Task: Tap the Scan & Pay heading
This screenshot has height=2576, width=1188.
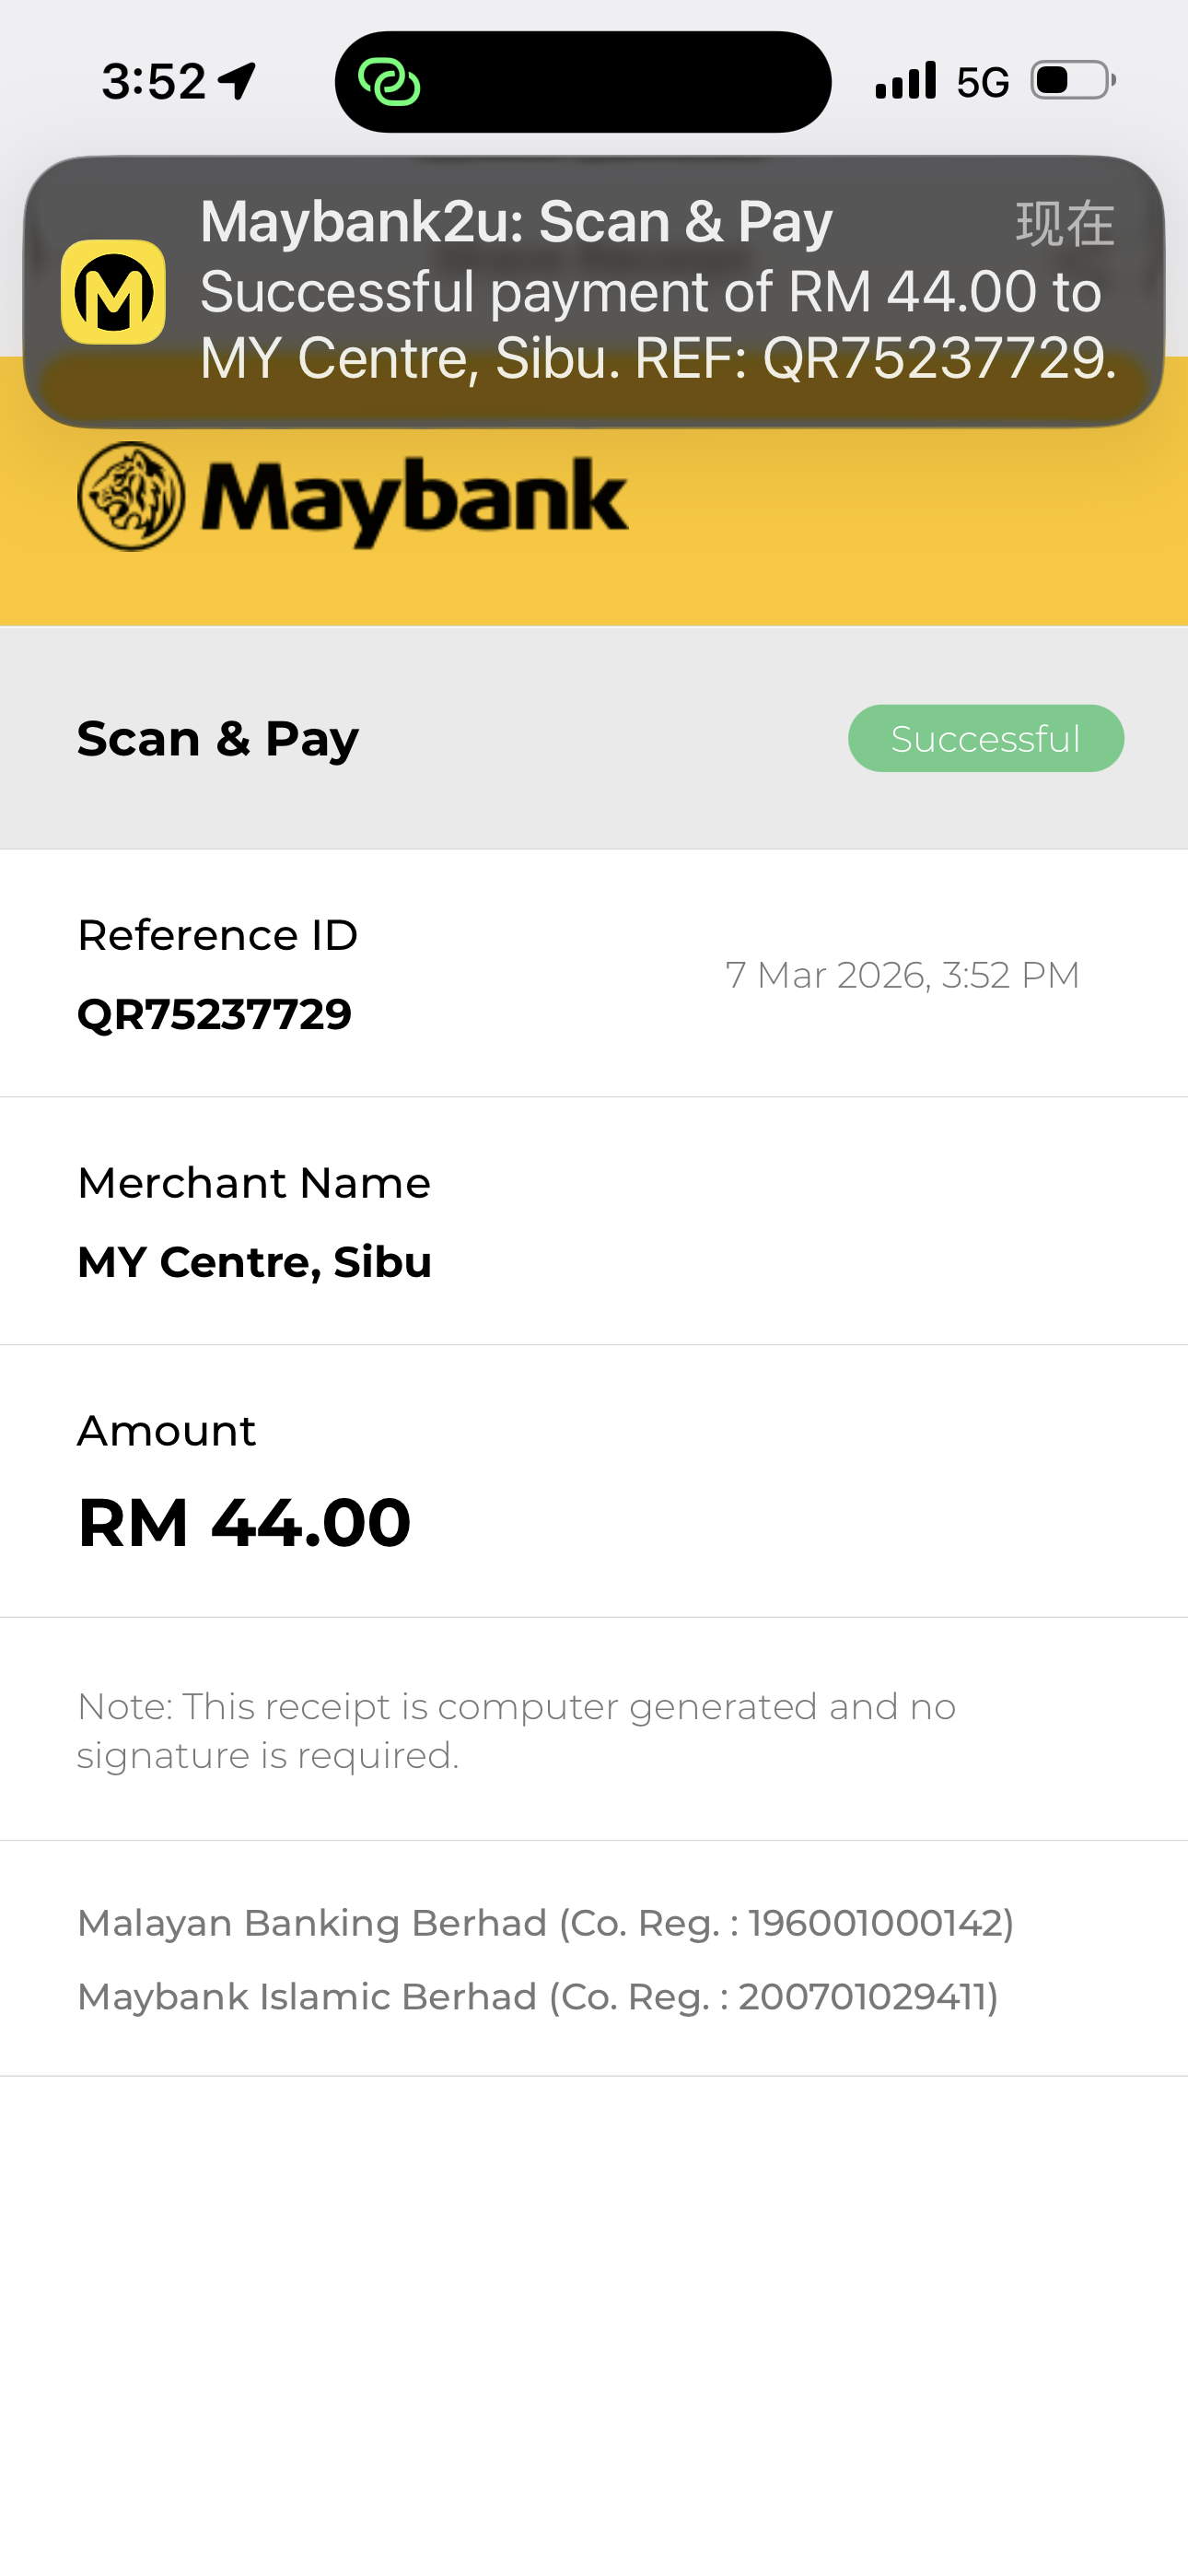Action: point(218,739)
